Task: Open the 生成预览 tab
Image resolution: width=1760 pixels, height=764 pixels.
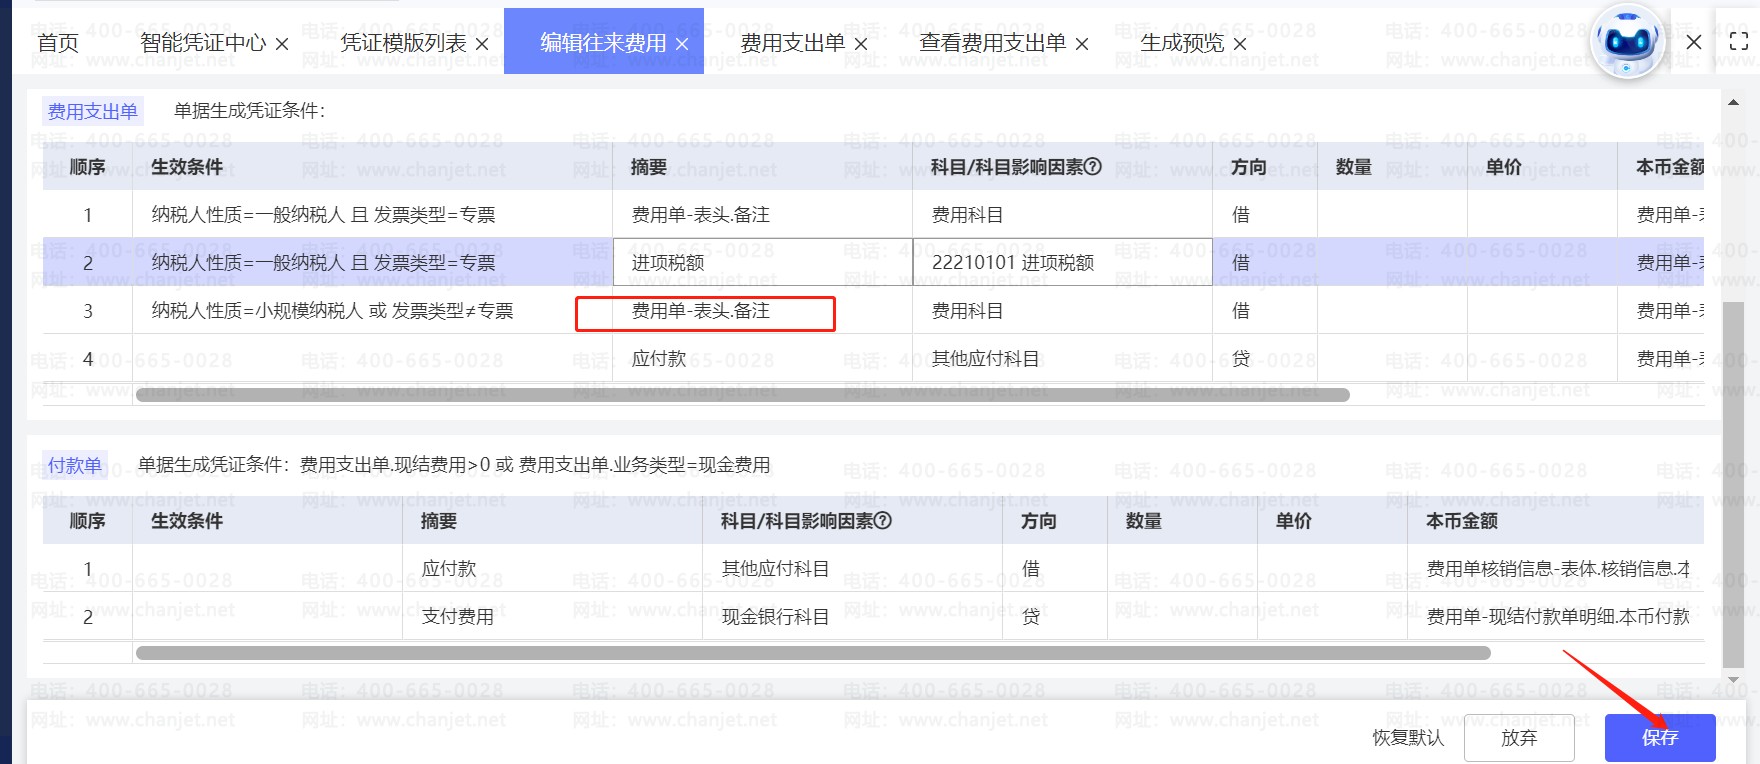Action: pos(1182,43)
